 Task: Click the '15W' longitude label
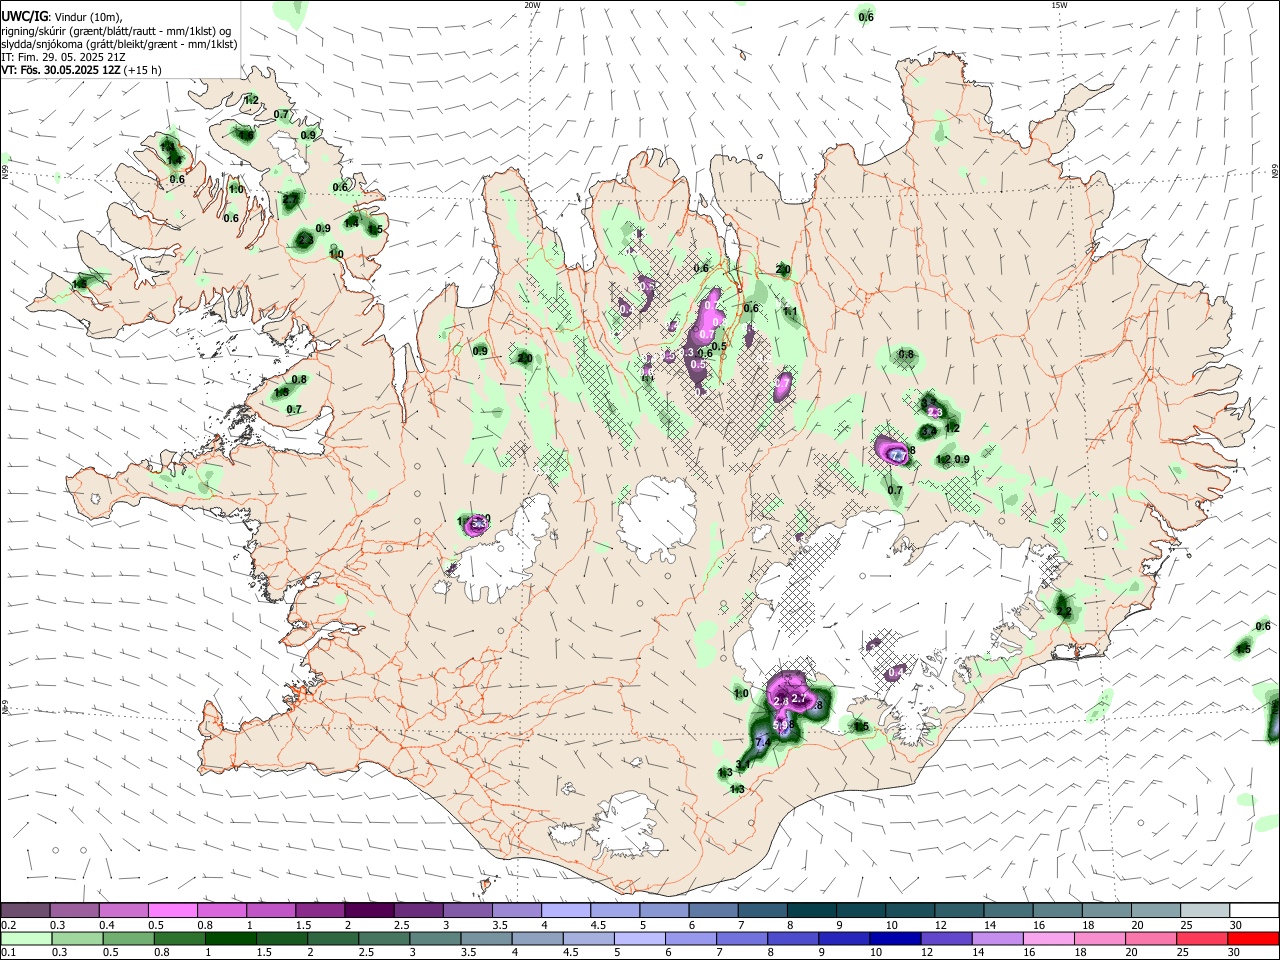tap(1059, 5)
